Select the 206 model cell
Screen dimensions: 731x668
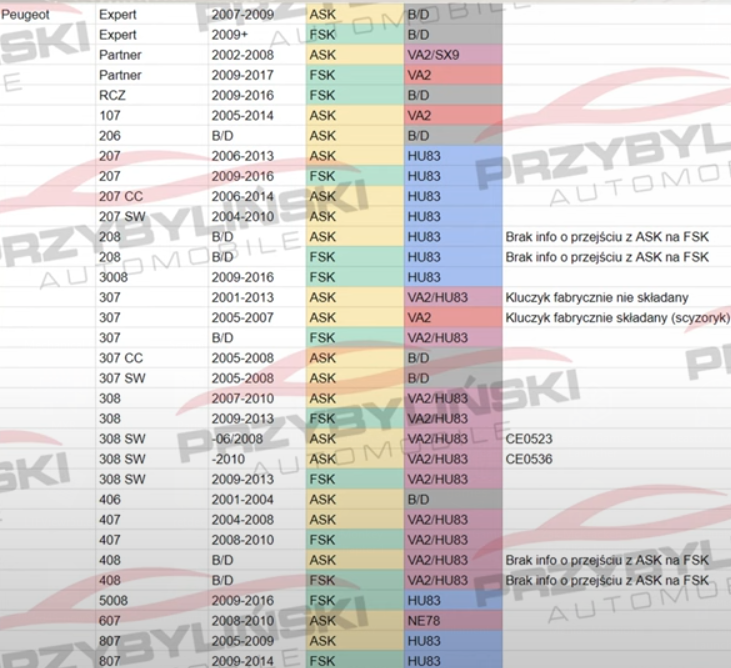[x=152, y=136]
